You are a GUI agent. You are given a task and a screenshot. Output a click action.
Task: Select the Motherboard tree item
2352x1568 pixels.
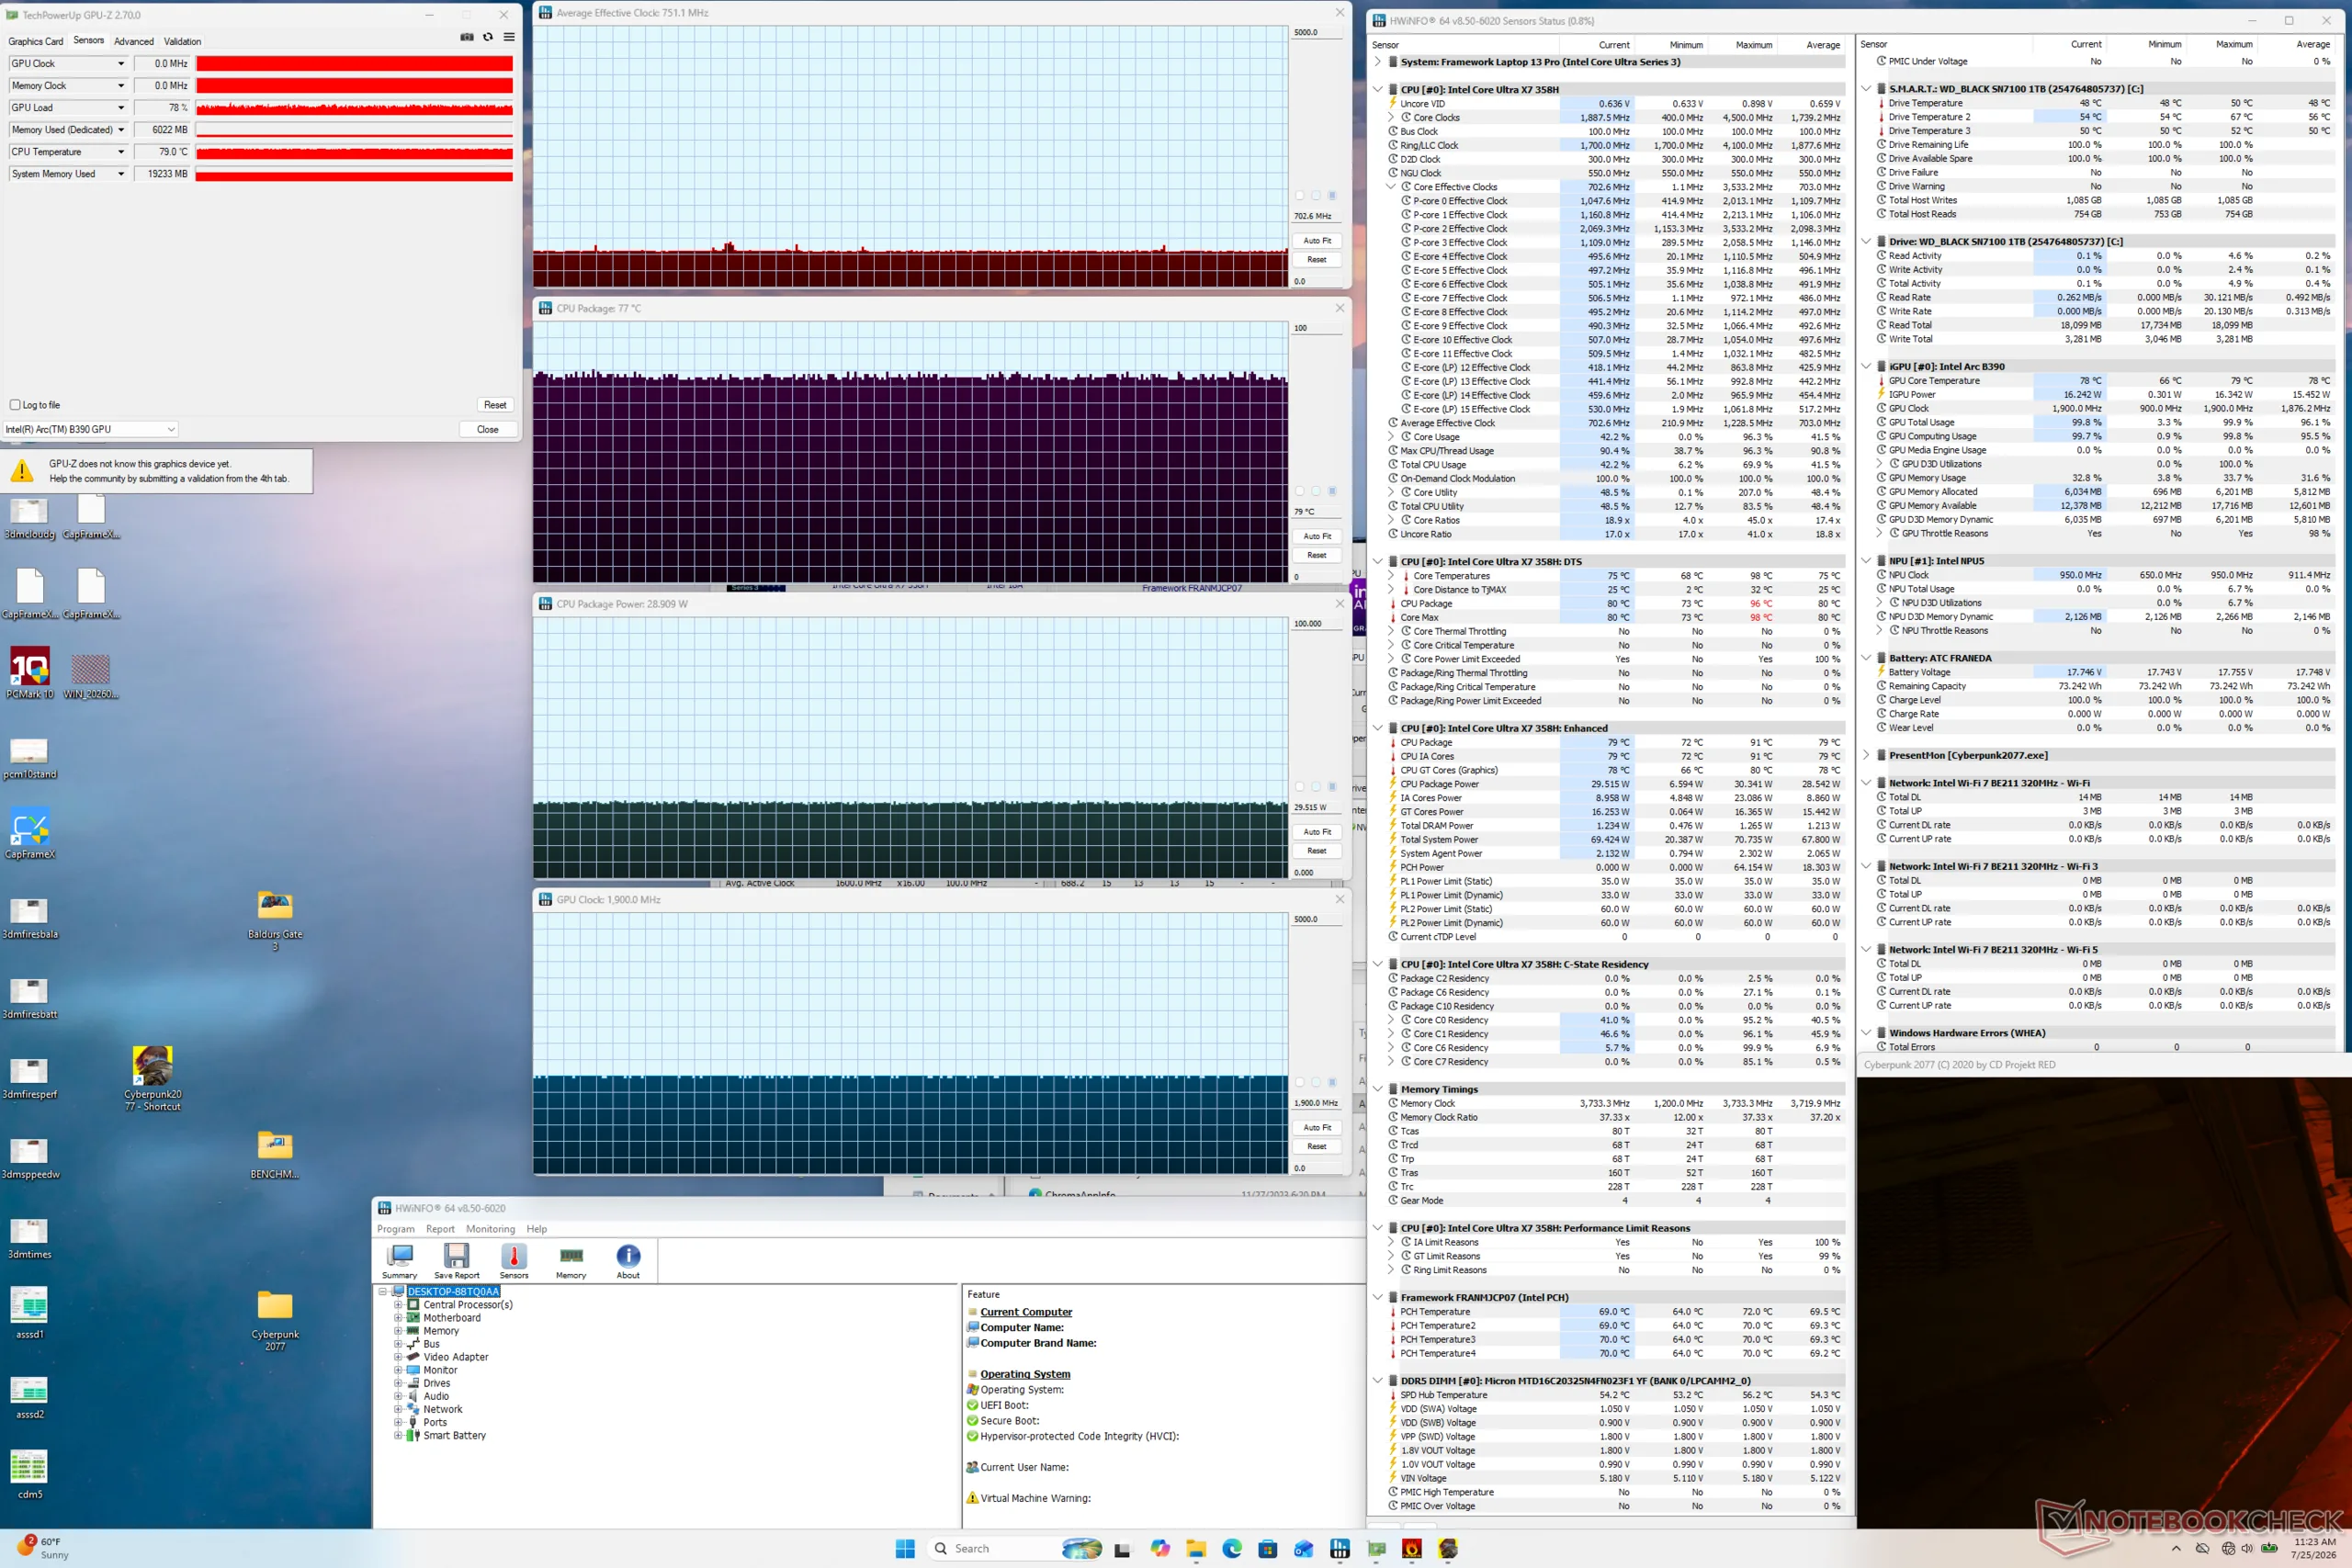[x=452, y=1318]
